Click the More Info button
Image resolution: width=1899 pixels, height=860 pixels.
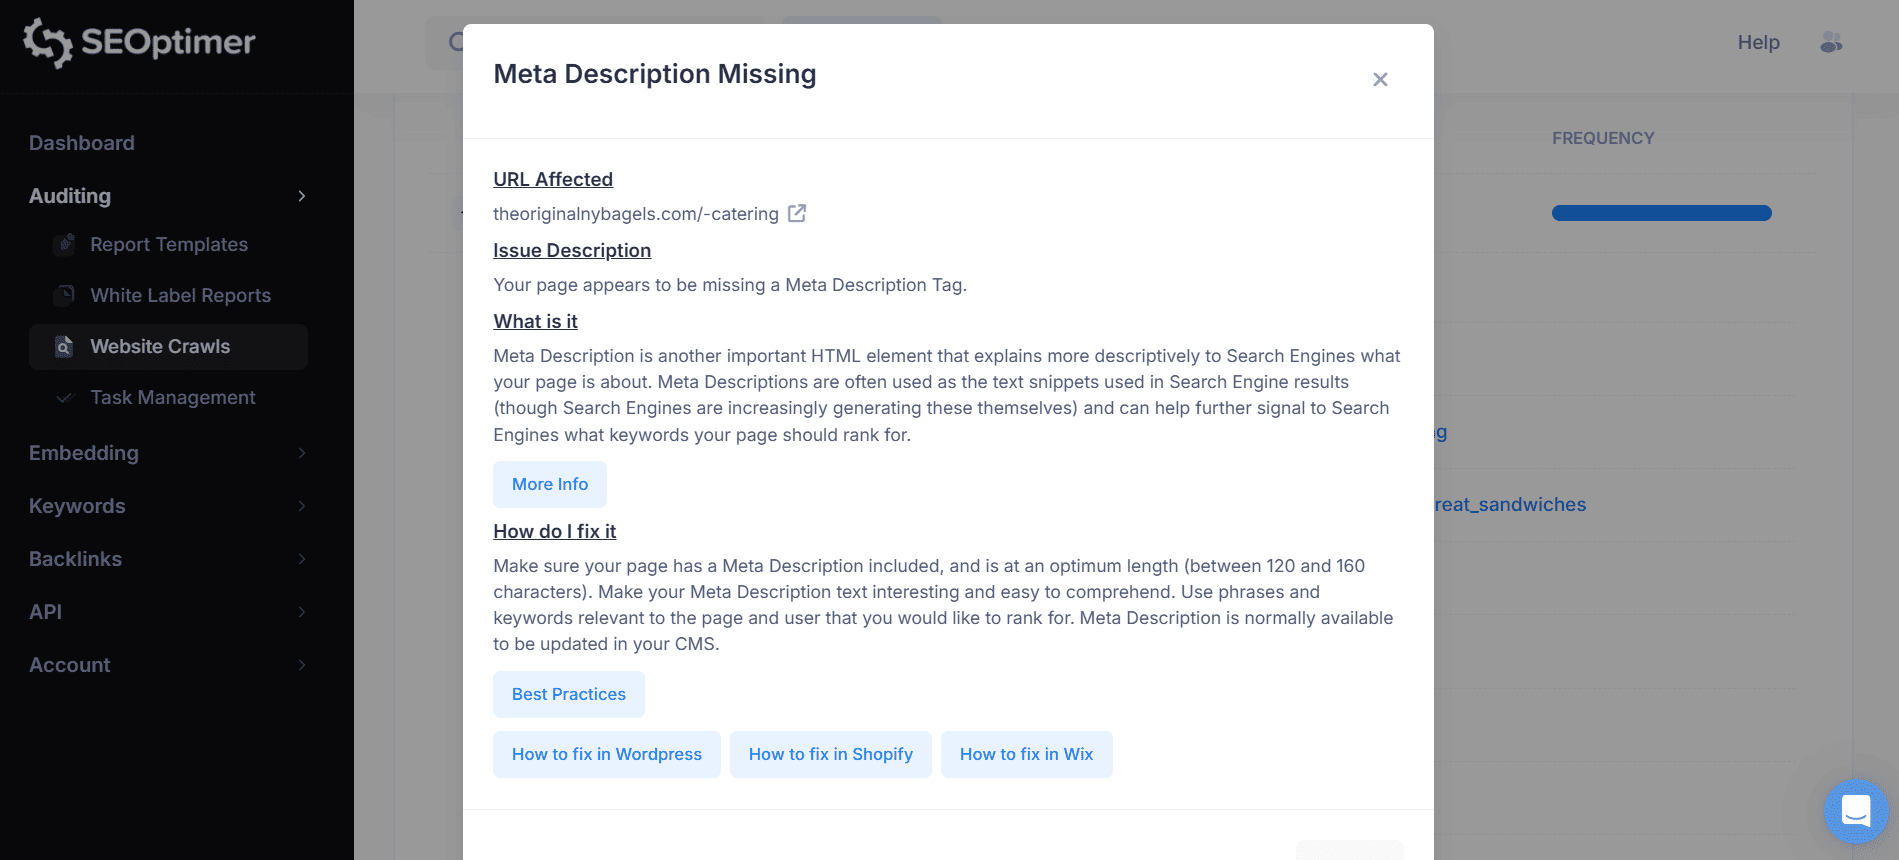pos(550,484)
